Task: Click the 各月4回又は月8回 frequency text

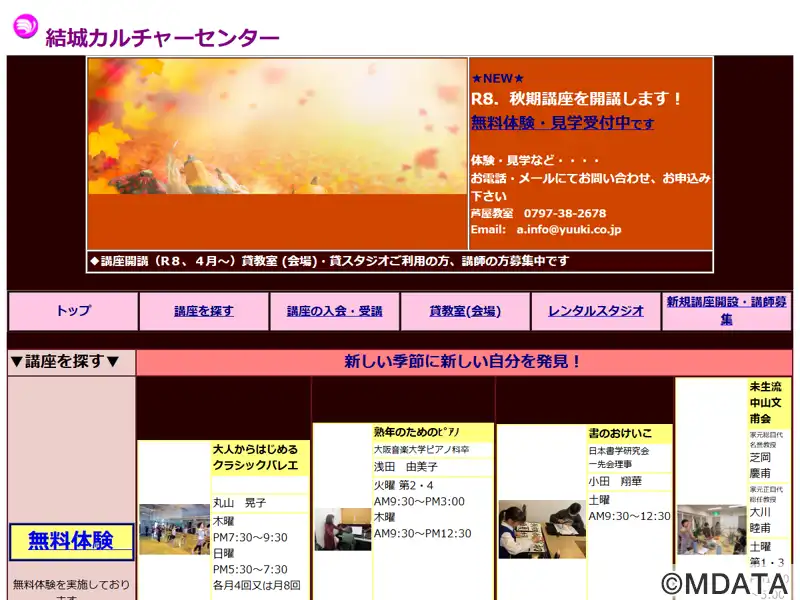Action: point(257,585)
